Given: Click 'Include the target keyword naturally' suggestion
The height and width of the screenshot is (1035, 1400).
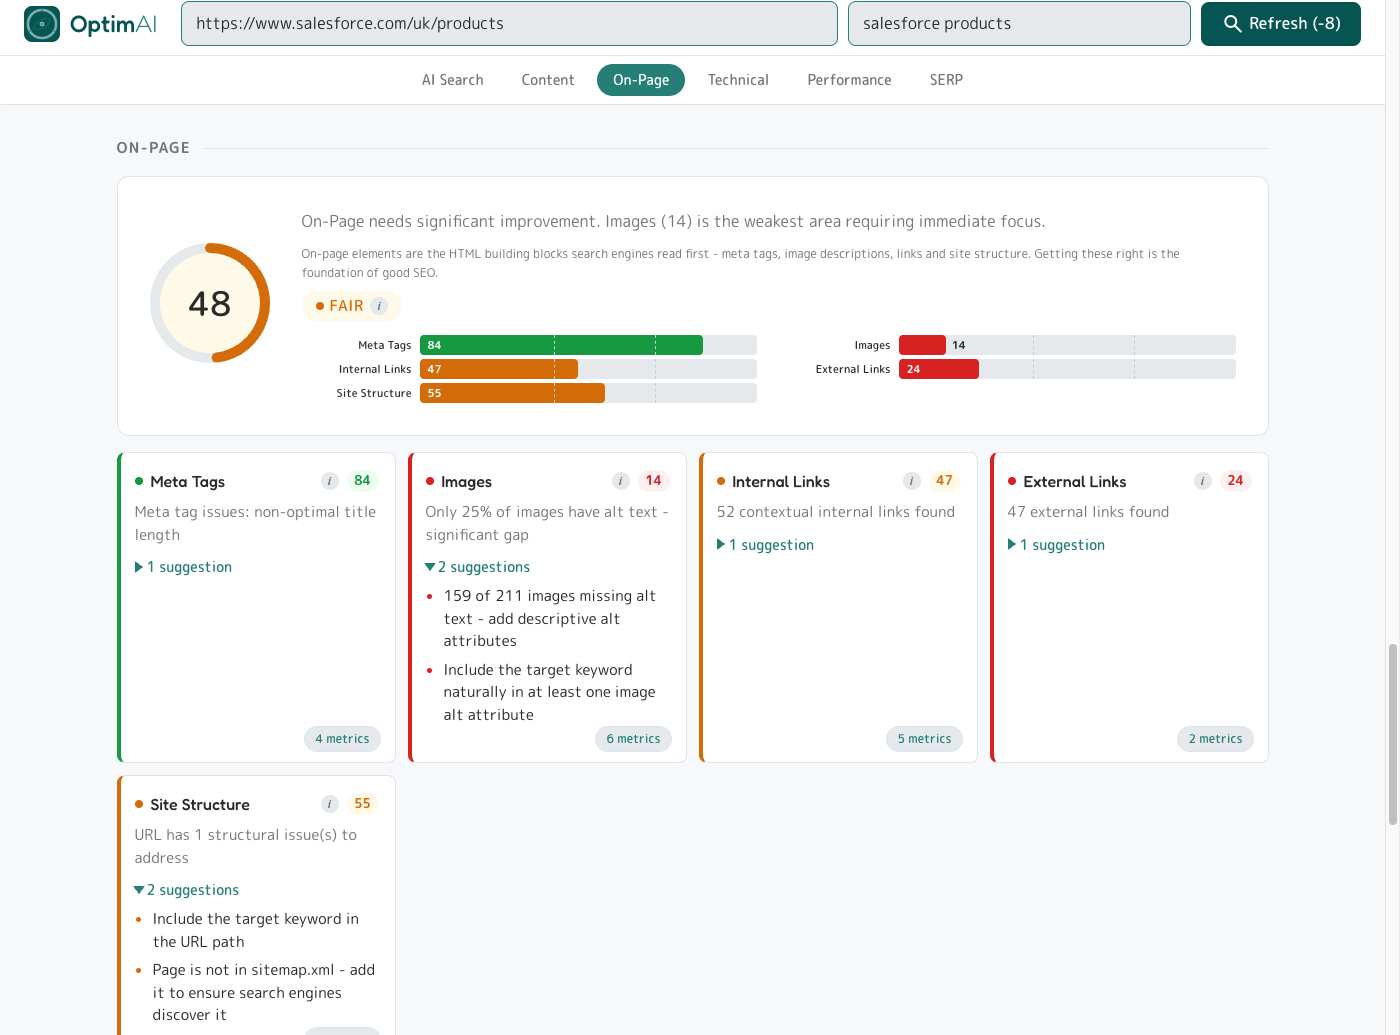Looking at the screenshot, I should (x=550, y=692).
